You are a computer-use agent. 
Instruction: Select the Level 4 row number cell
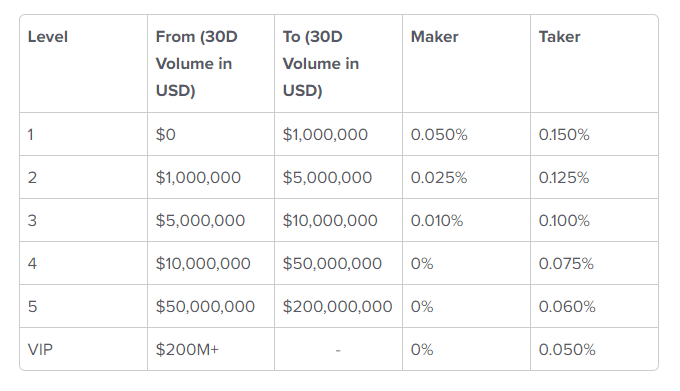pos(32,264)
